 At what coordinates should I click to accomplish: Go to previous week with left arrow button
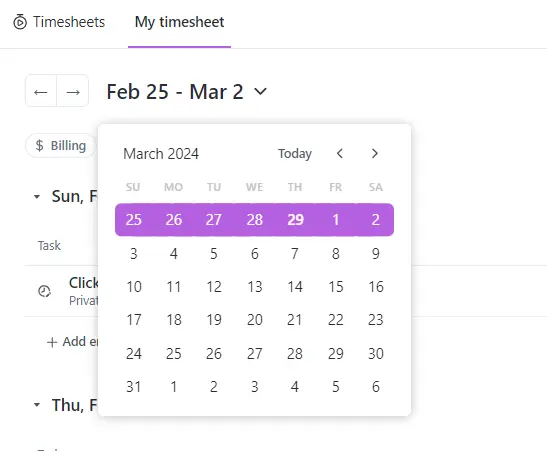[x=41, y=92]
